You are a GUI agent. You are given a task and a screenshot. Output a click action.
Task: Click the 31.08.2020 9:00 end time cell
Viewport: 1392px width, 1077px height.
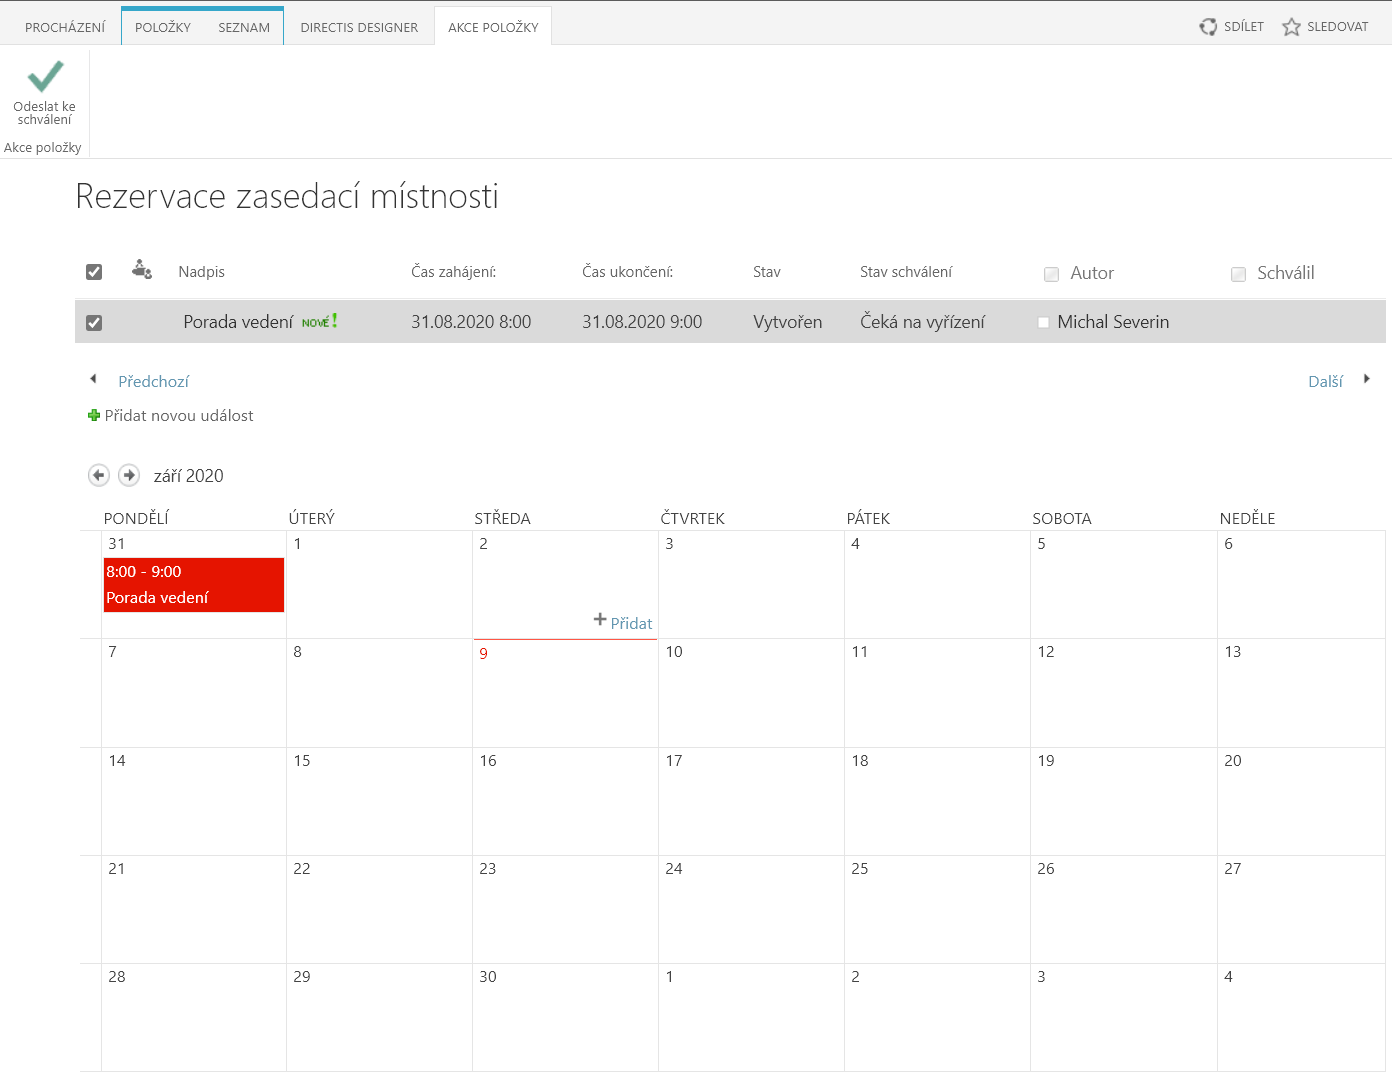(642, 322)
